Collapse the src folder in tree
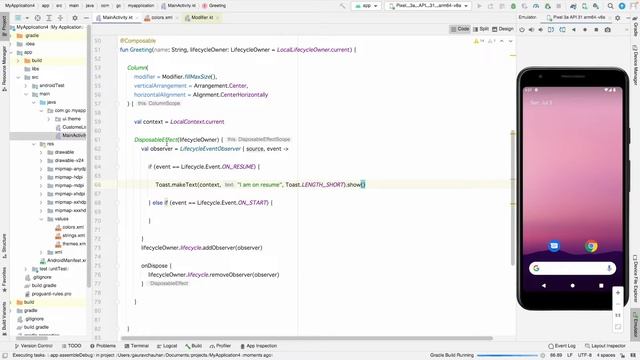Image resolution: width=640 pixels, height=360 pixels. pyautogui.click(x=18, y=77)
